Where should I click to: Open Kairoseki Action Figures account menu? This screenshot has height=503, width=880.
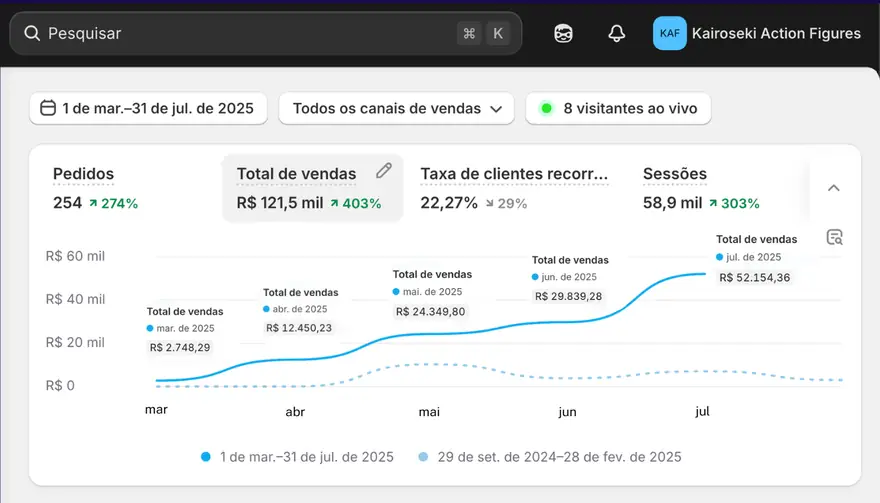point(757,33)
